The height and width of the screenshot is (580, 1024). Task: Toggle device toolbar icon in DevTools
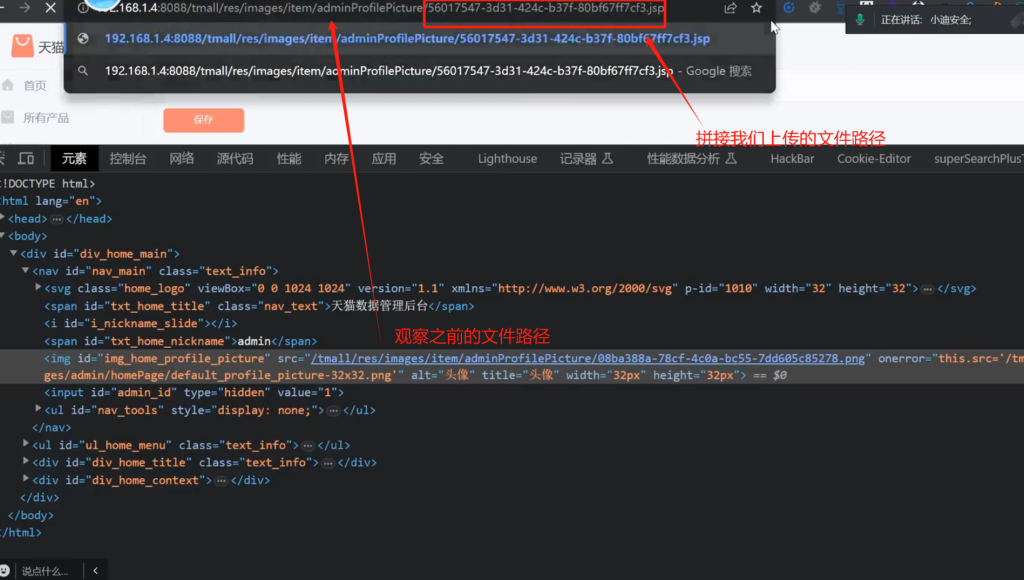point(26,159)
